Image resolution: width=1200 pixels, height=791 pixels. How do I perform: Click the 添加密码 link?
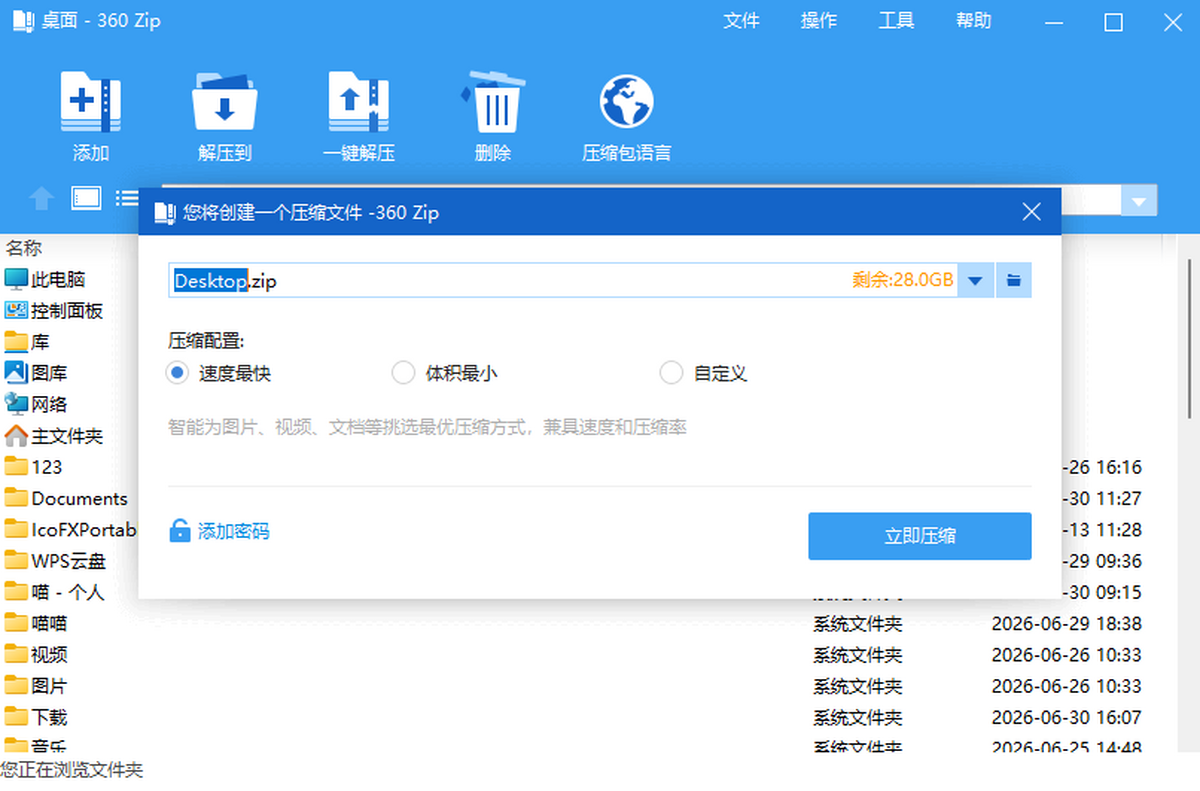[234, 531]
